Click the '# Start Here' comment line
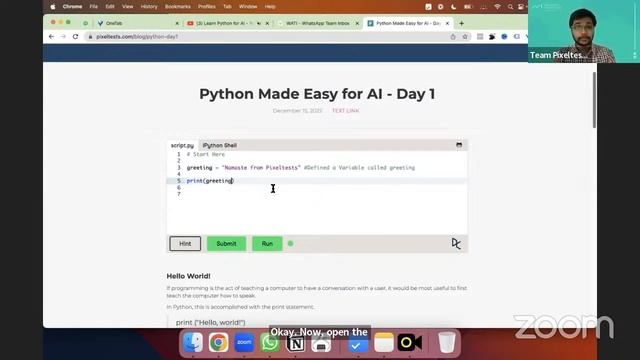Image resolution: width=640 pixels, height=360 pixels. point(206,154)
